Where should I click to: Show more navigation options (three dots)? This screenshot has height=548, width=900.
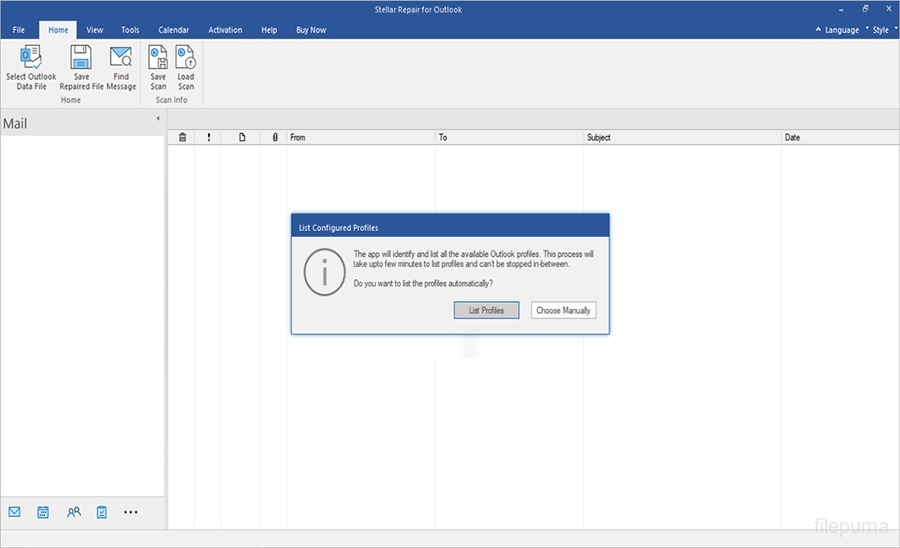131,512
